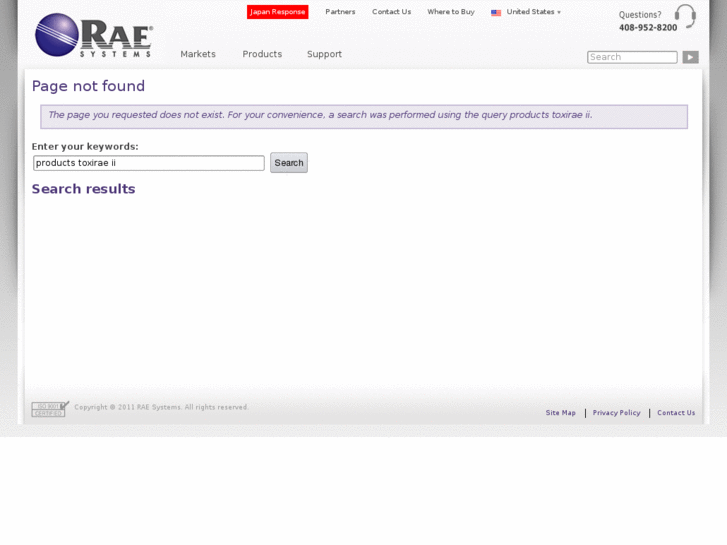
Task: Click the Page not found heading
Action: [x=88, y=86]
